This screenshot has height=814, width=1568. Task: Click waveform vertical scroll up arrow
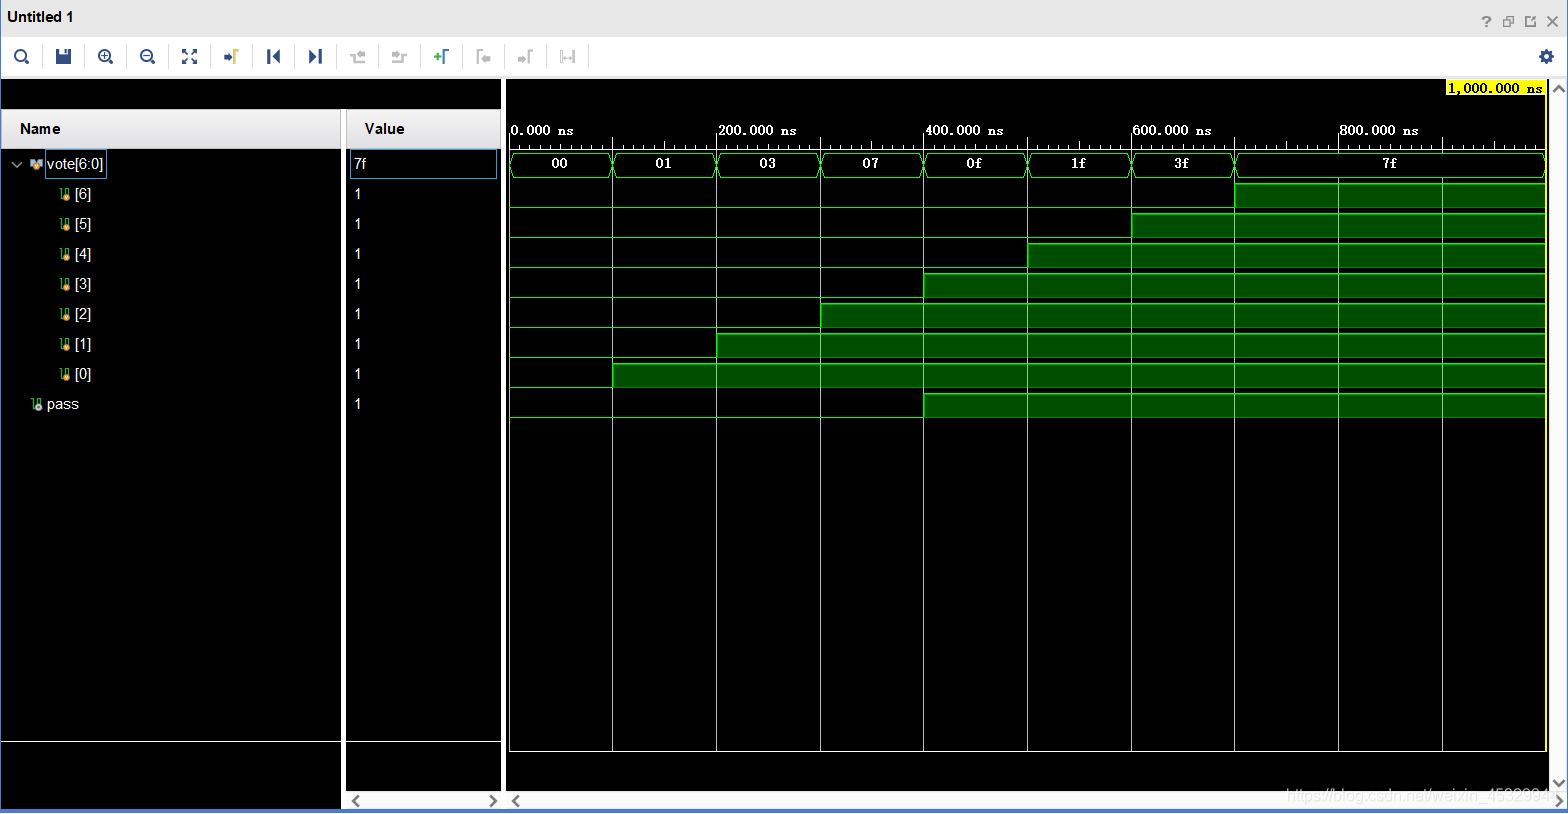tap(1558, 89)
